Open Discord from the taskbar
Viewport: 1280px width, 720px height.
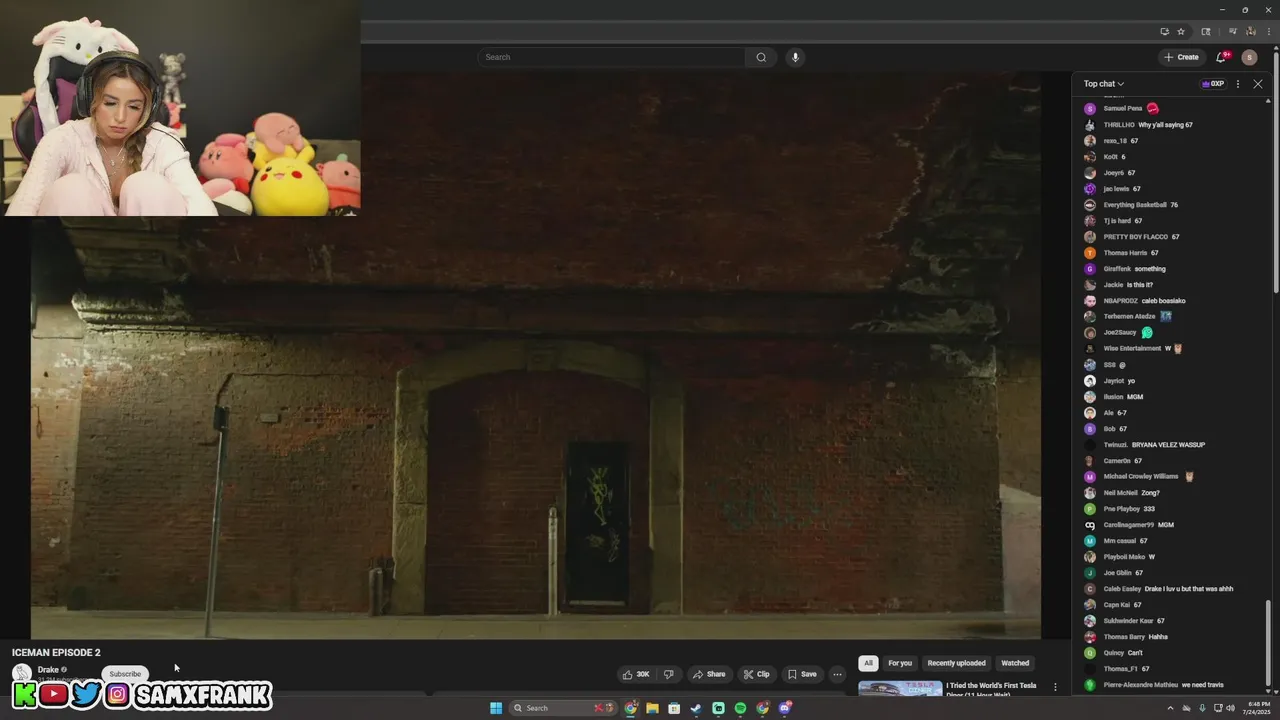point(785,708)
